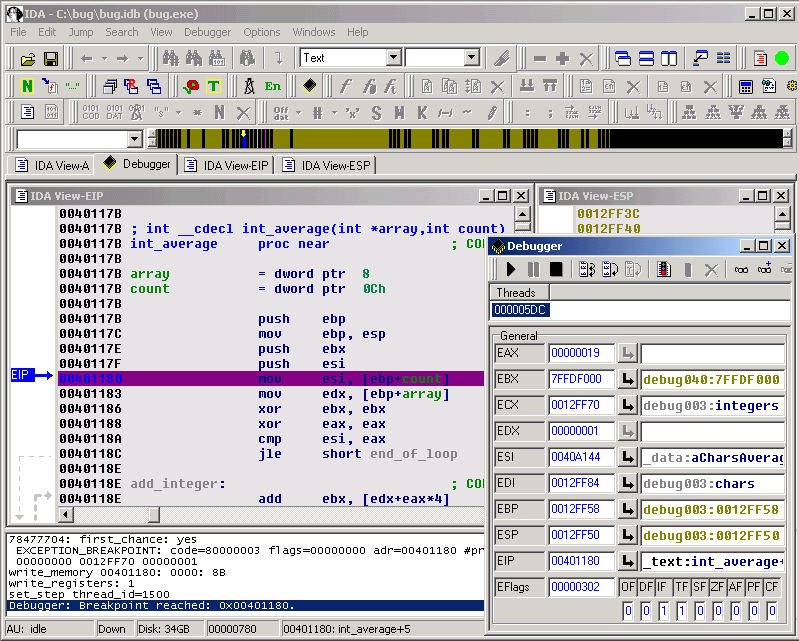
Task: Click the calculator icon in toolbar
Action: 746,86
